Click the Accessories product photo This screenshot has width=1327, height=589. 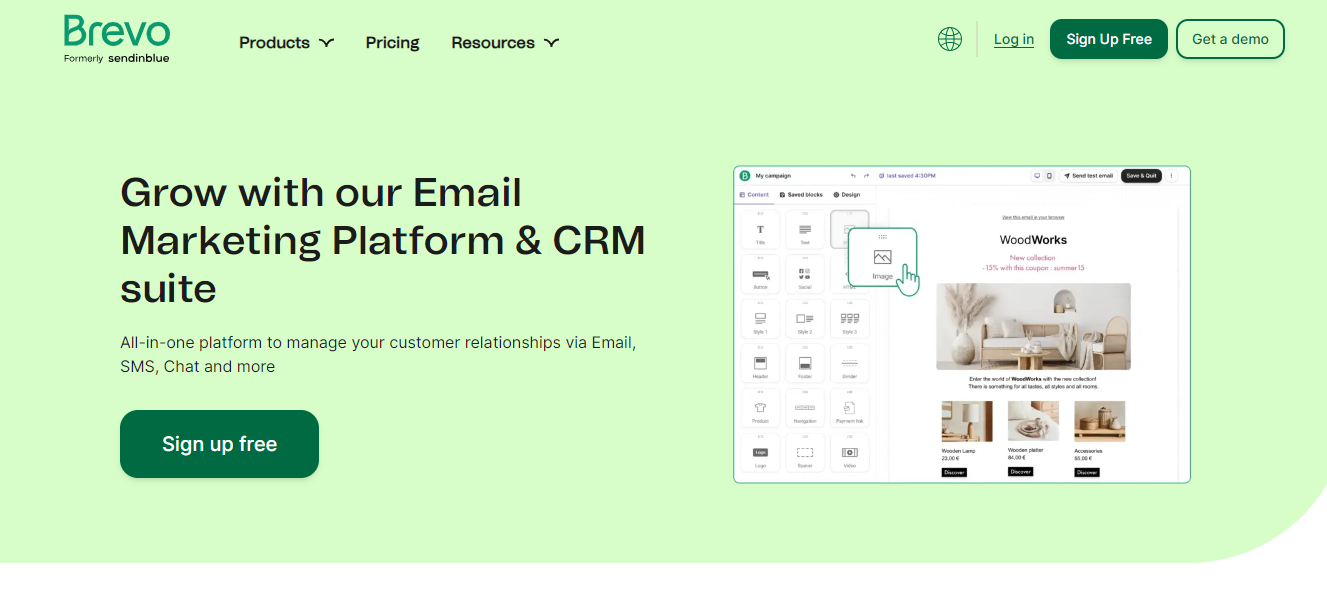coord(1100,421)
